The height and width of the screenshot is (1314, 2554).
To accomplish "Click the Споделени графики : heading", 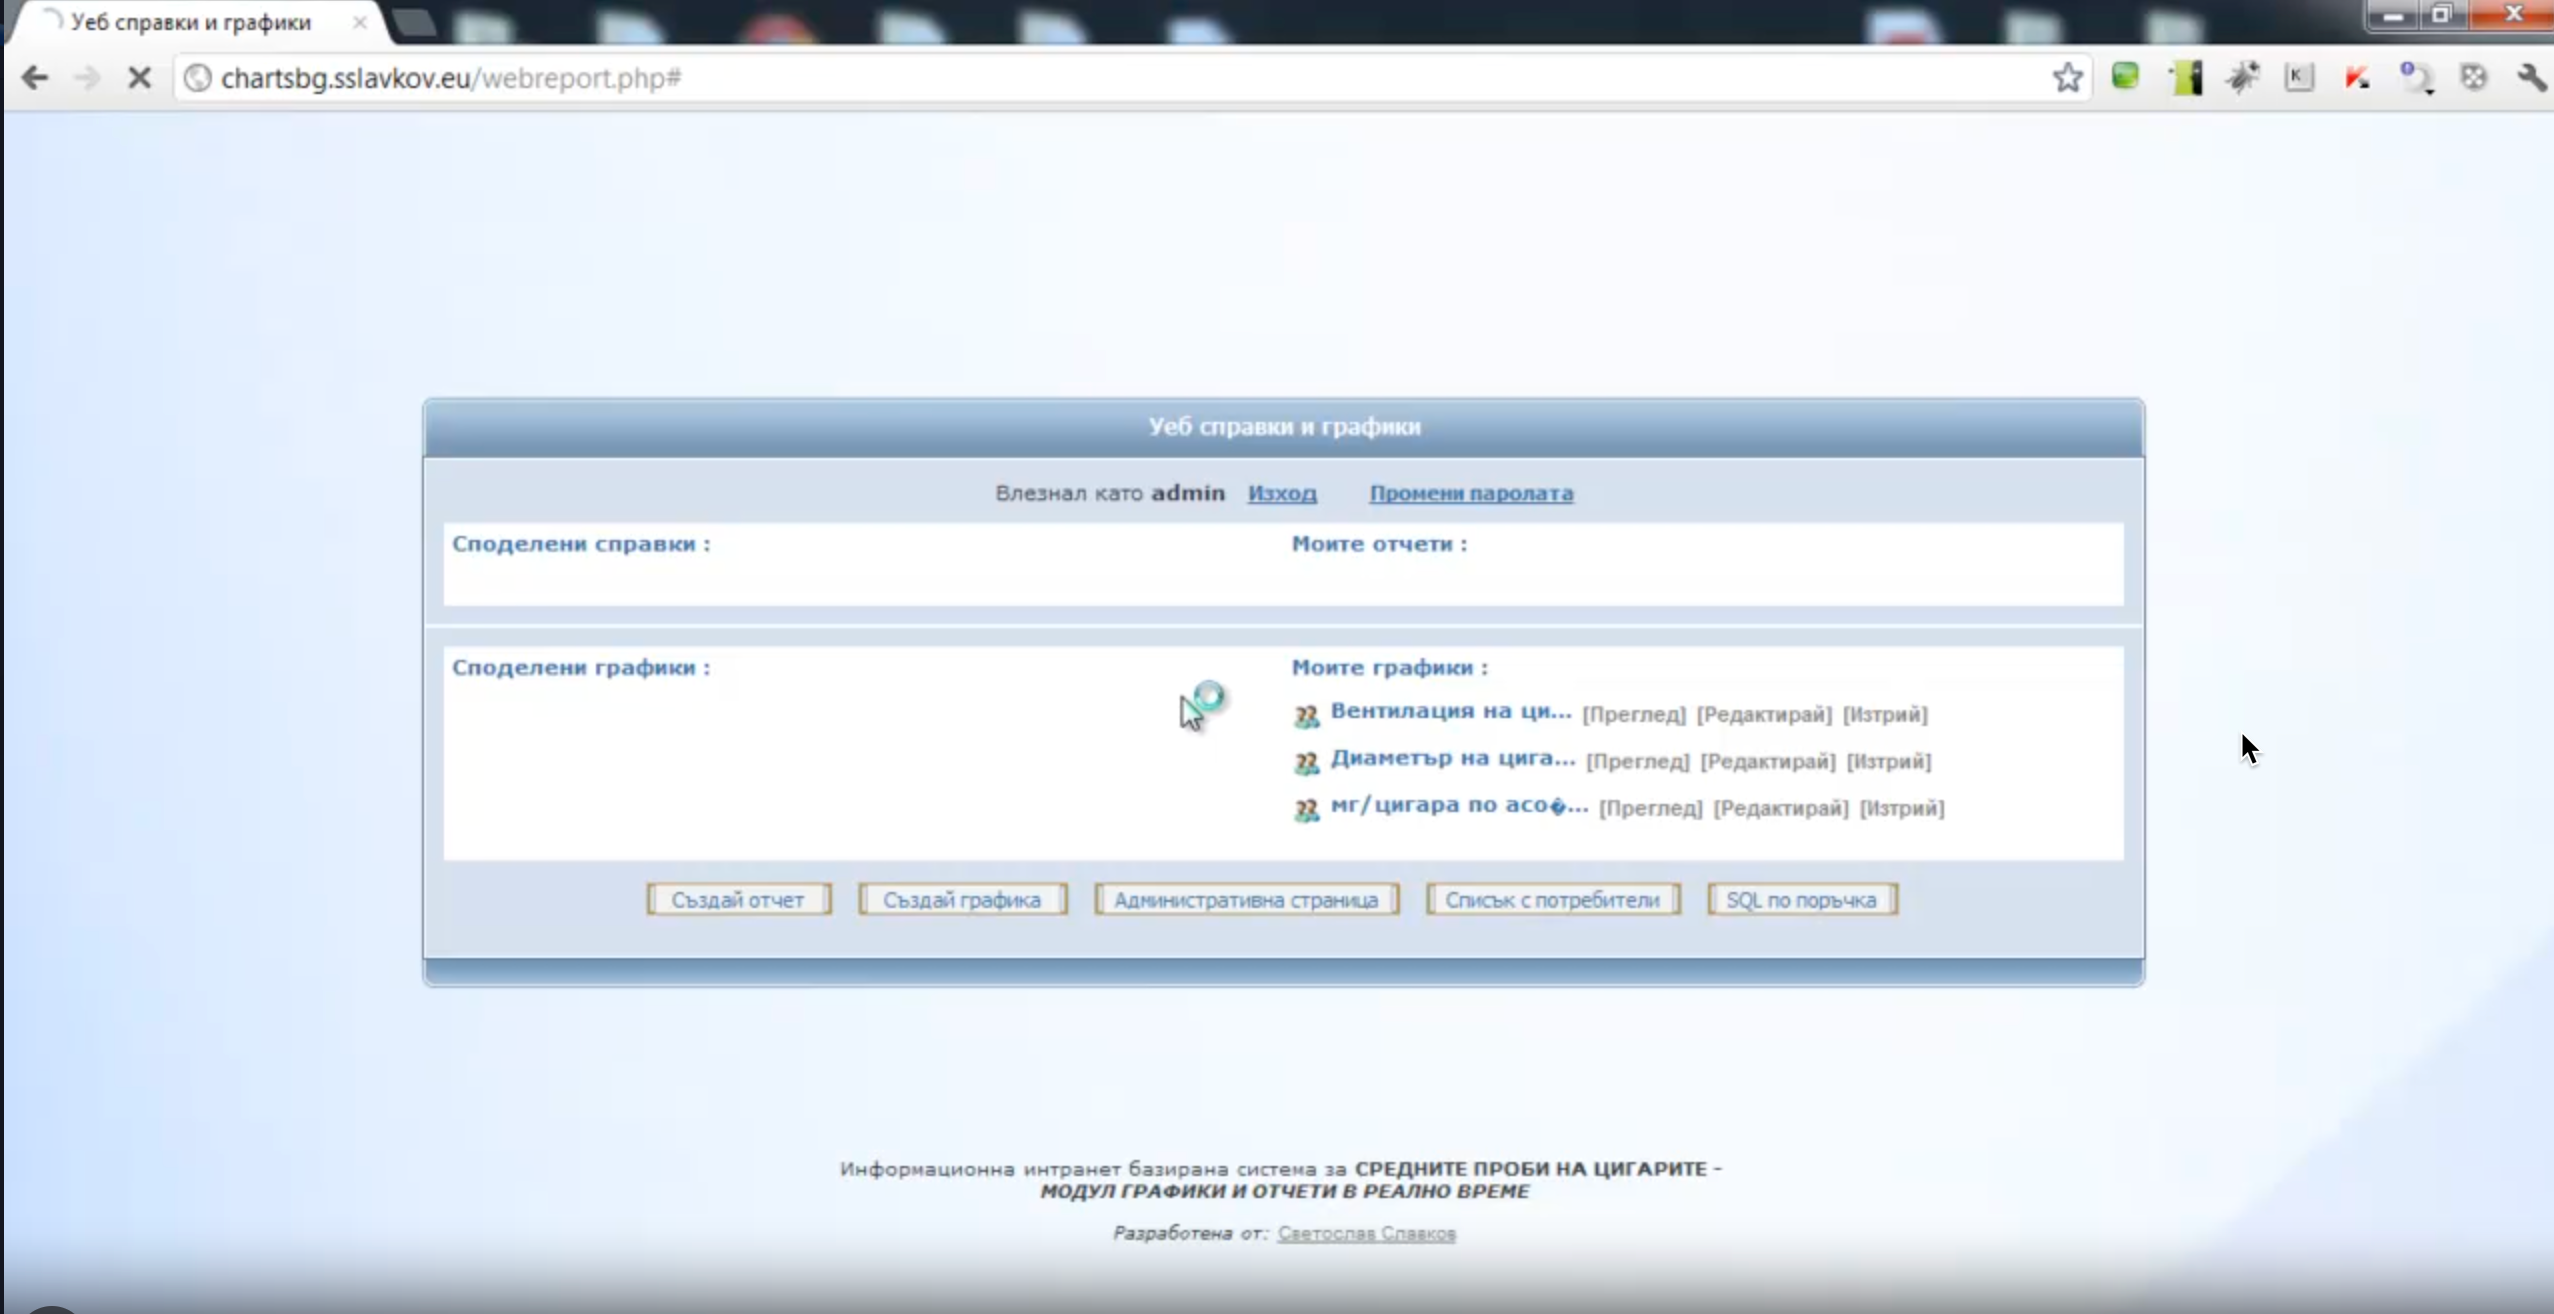I will (581, 667).
